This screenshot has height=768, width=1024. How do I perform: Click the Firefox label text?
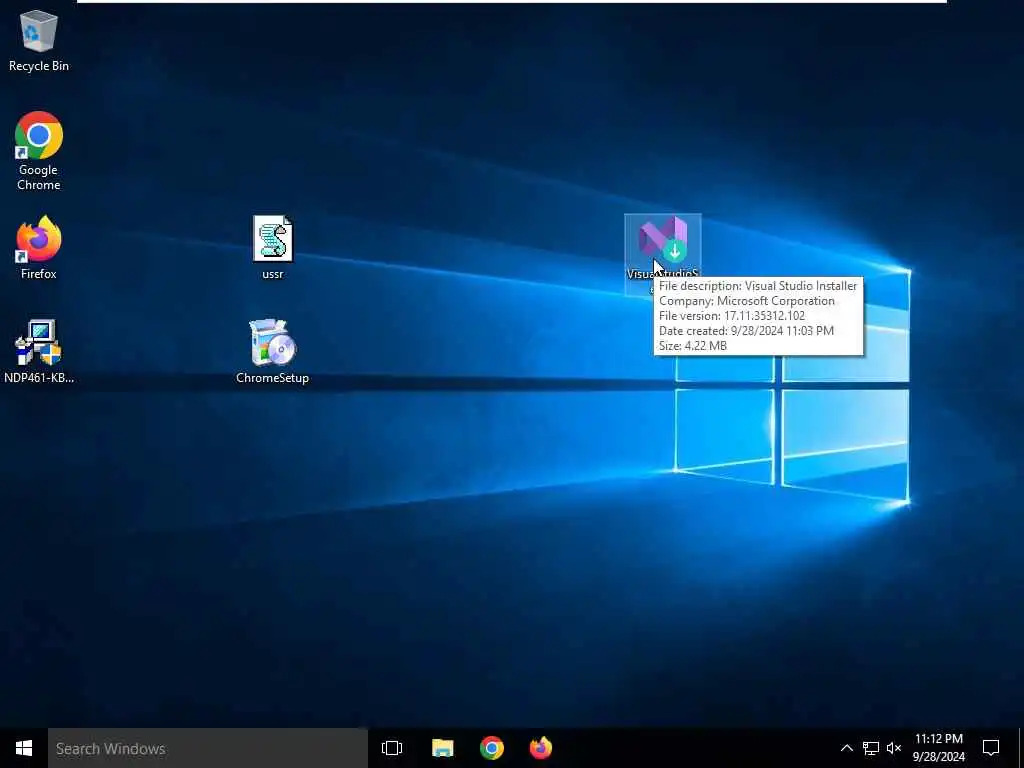coord(39,274)
